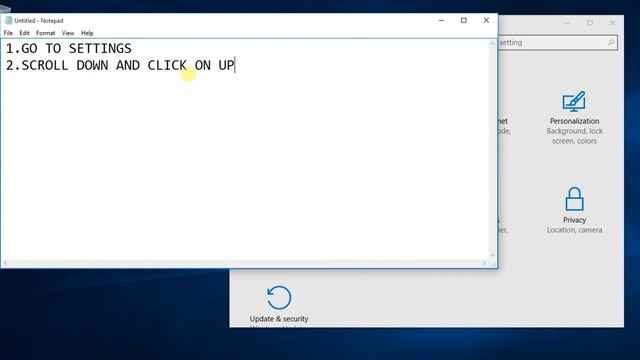Close the Settings window
The width and height of the screenshot is (640, 360).
(x=612, y=23)
